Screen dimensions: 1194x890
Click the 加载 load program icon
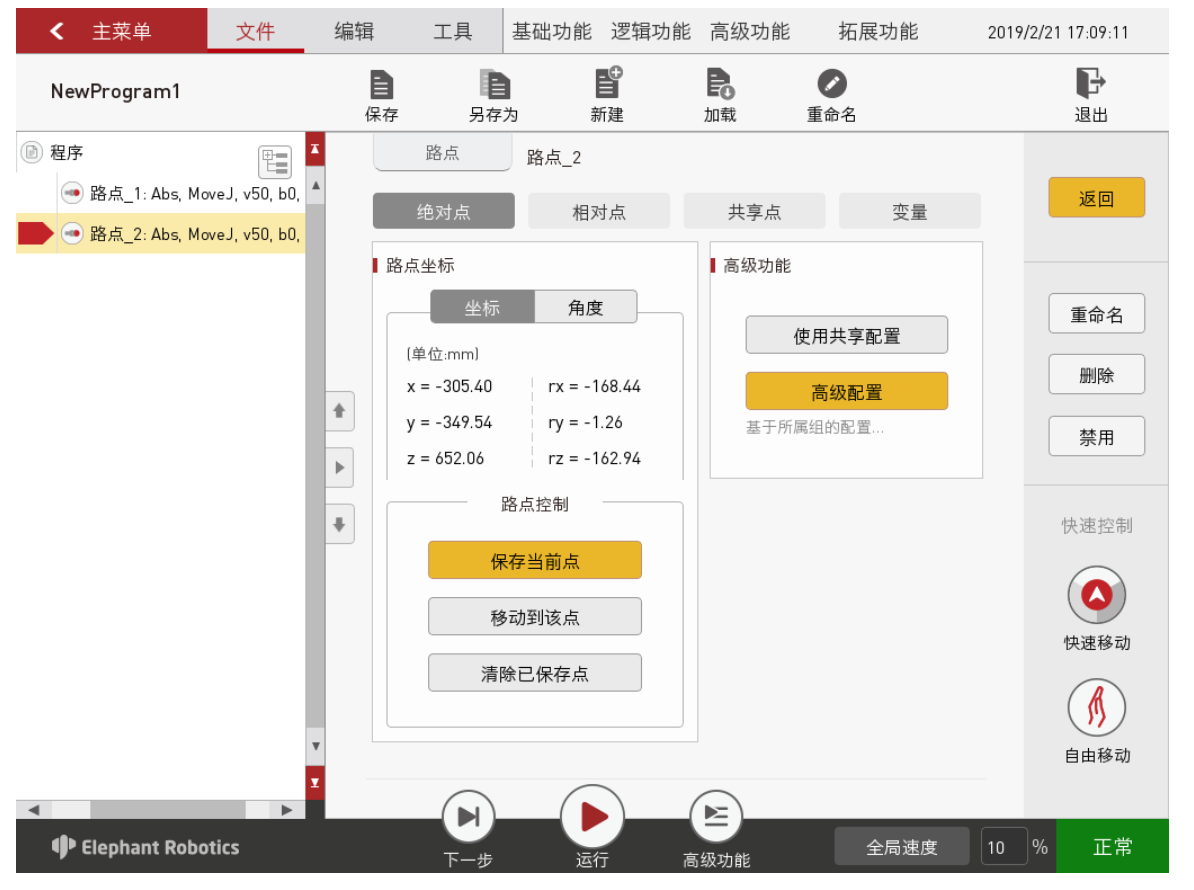[x=720, y=84]
